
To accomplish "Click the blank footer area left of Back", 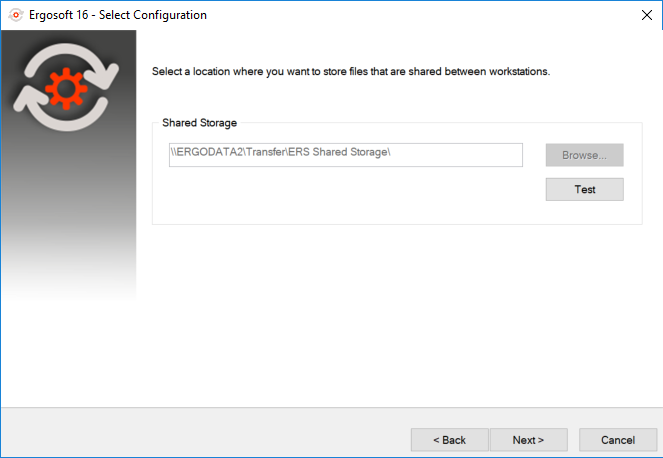I will (x=203, y=436).
